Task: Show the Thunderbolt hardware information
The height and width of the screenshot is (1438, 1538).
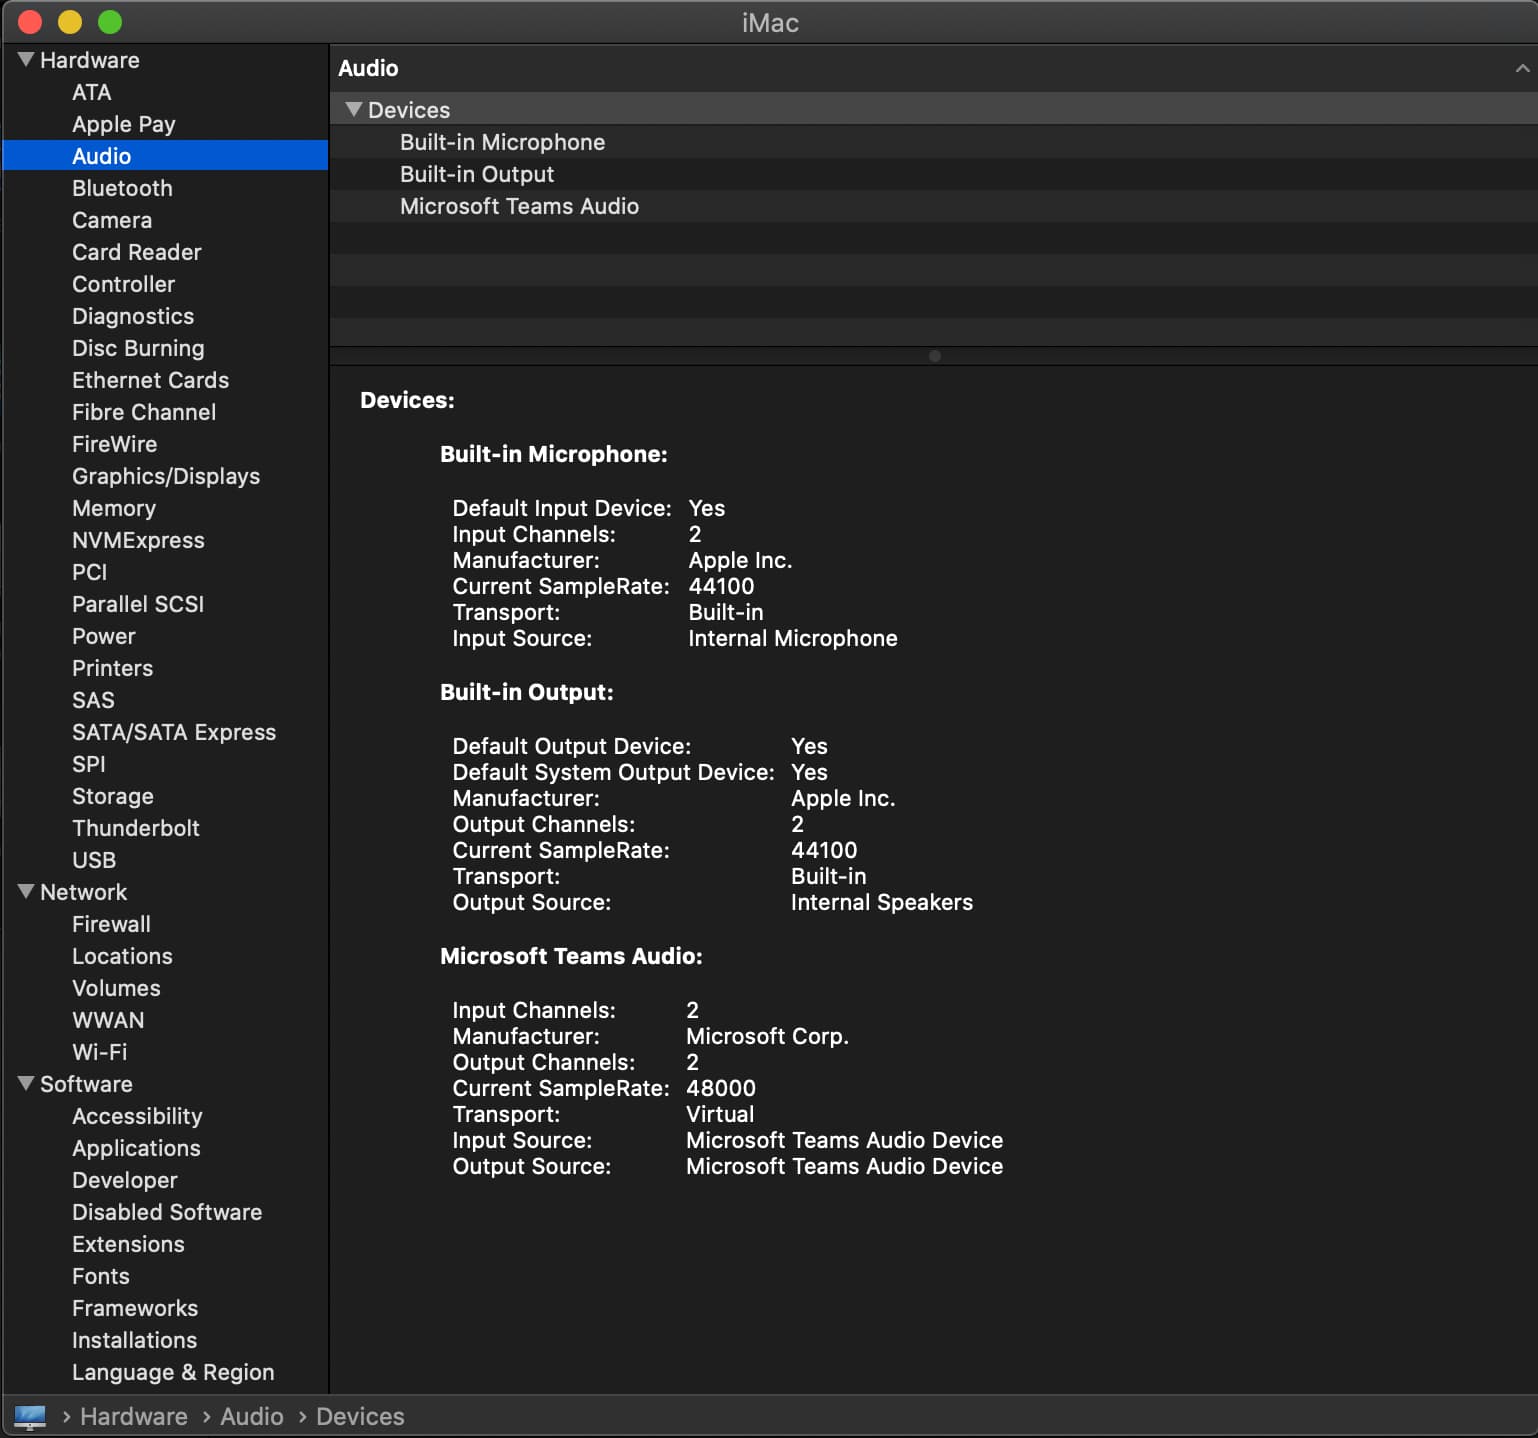Action: [136, 828]
